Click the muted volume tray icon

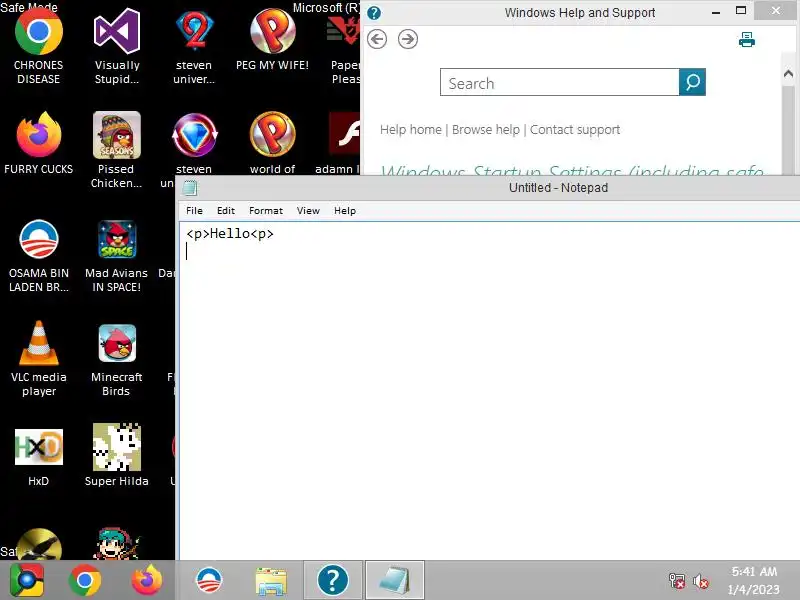[x=701, y=581]
